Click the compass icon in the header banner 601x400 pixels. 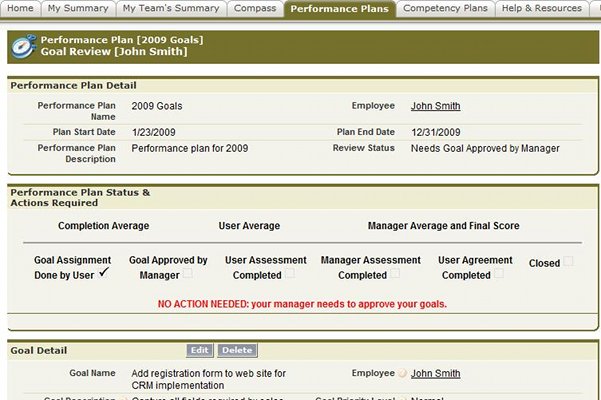[23, 46]
